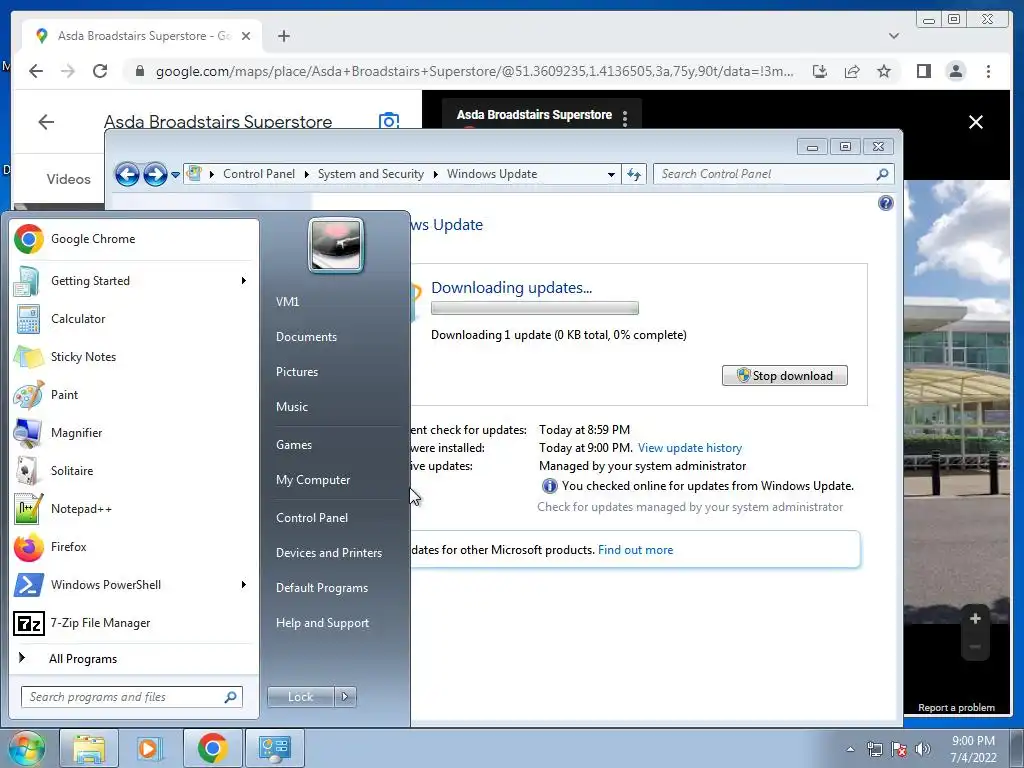The image size is (1024, 768).
Task: Refresh the Control Panel address bar
Action: tap(633, 174)
